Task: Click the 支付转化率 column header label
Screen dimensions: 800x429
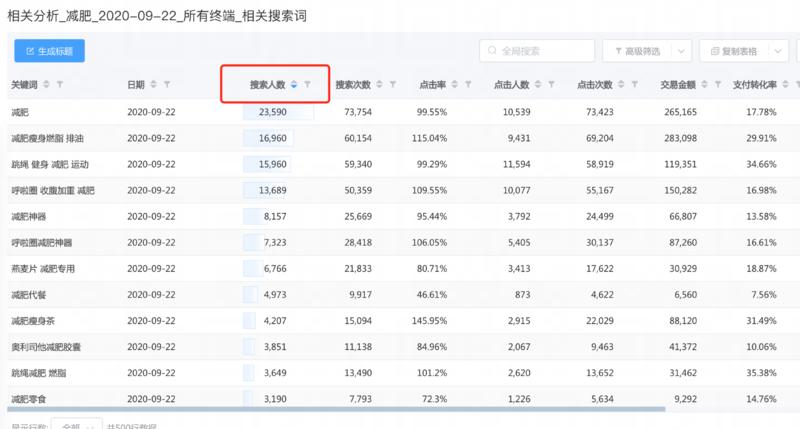Action: click(755, 85)
